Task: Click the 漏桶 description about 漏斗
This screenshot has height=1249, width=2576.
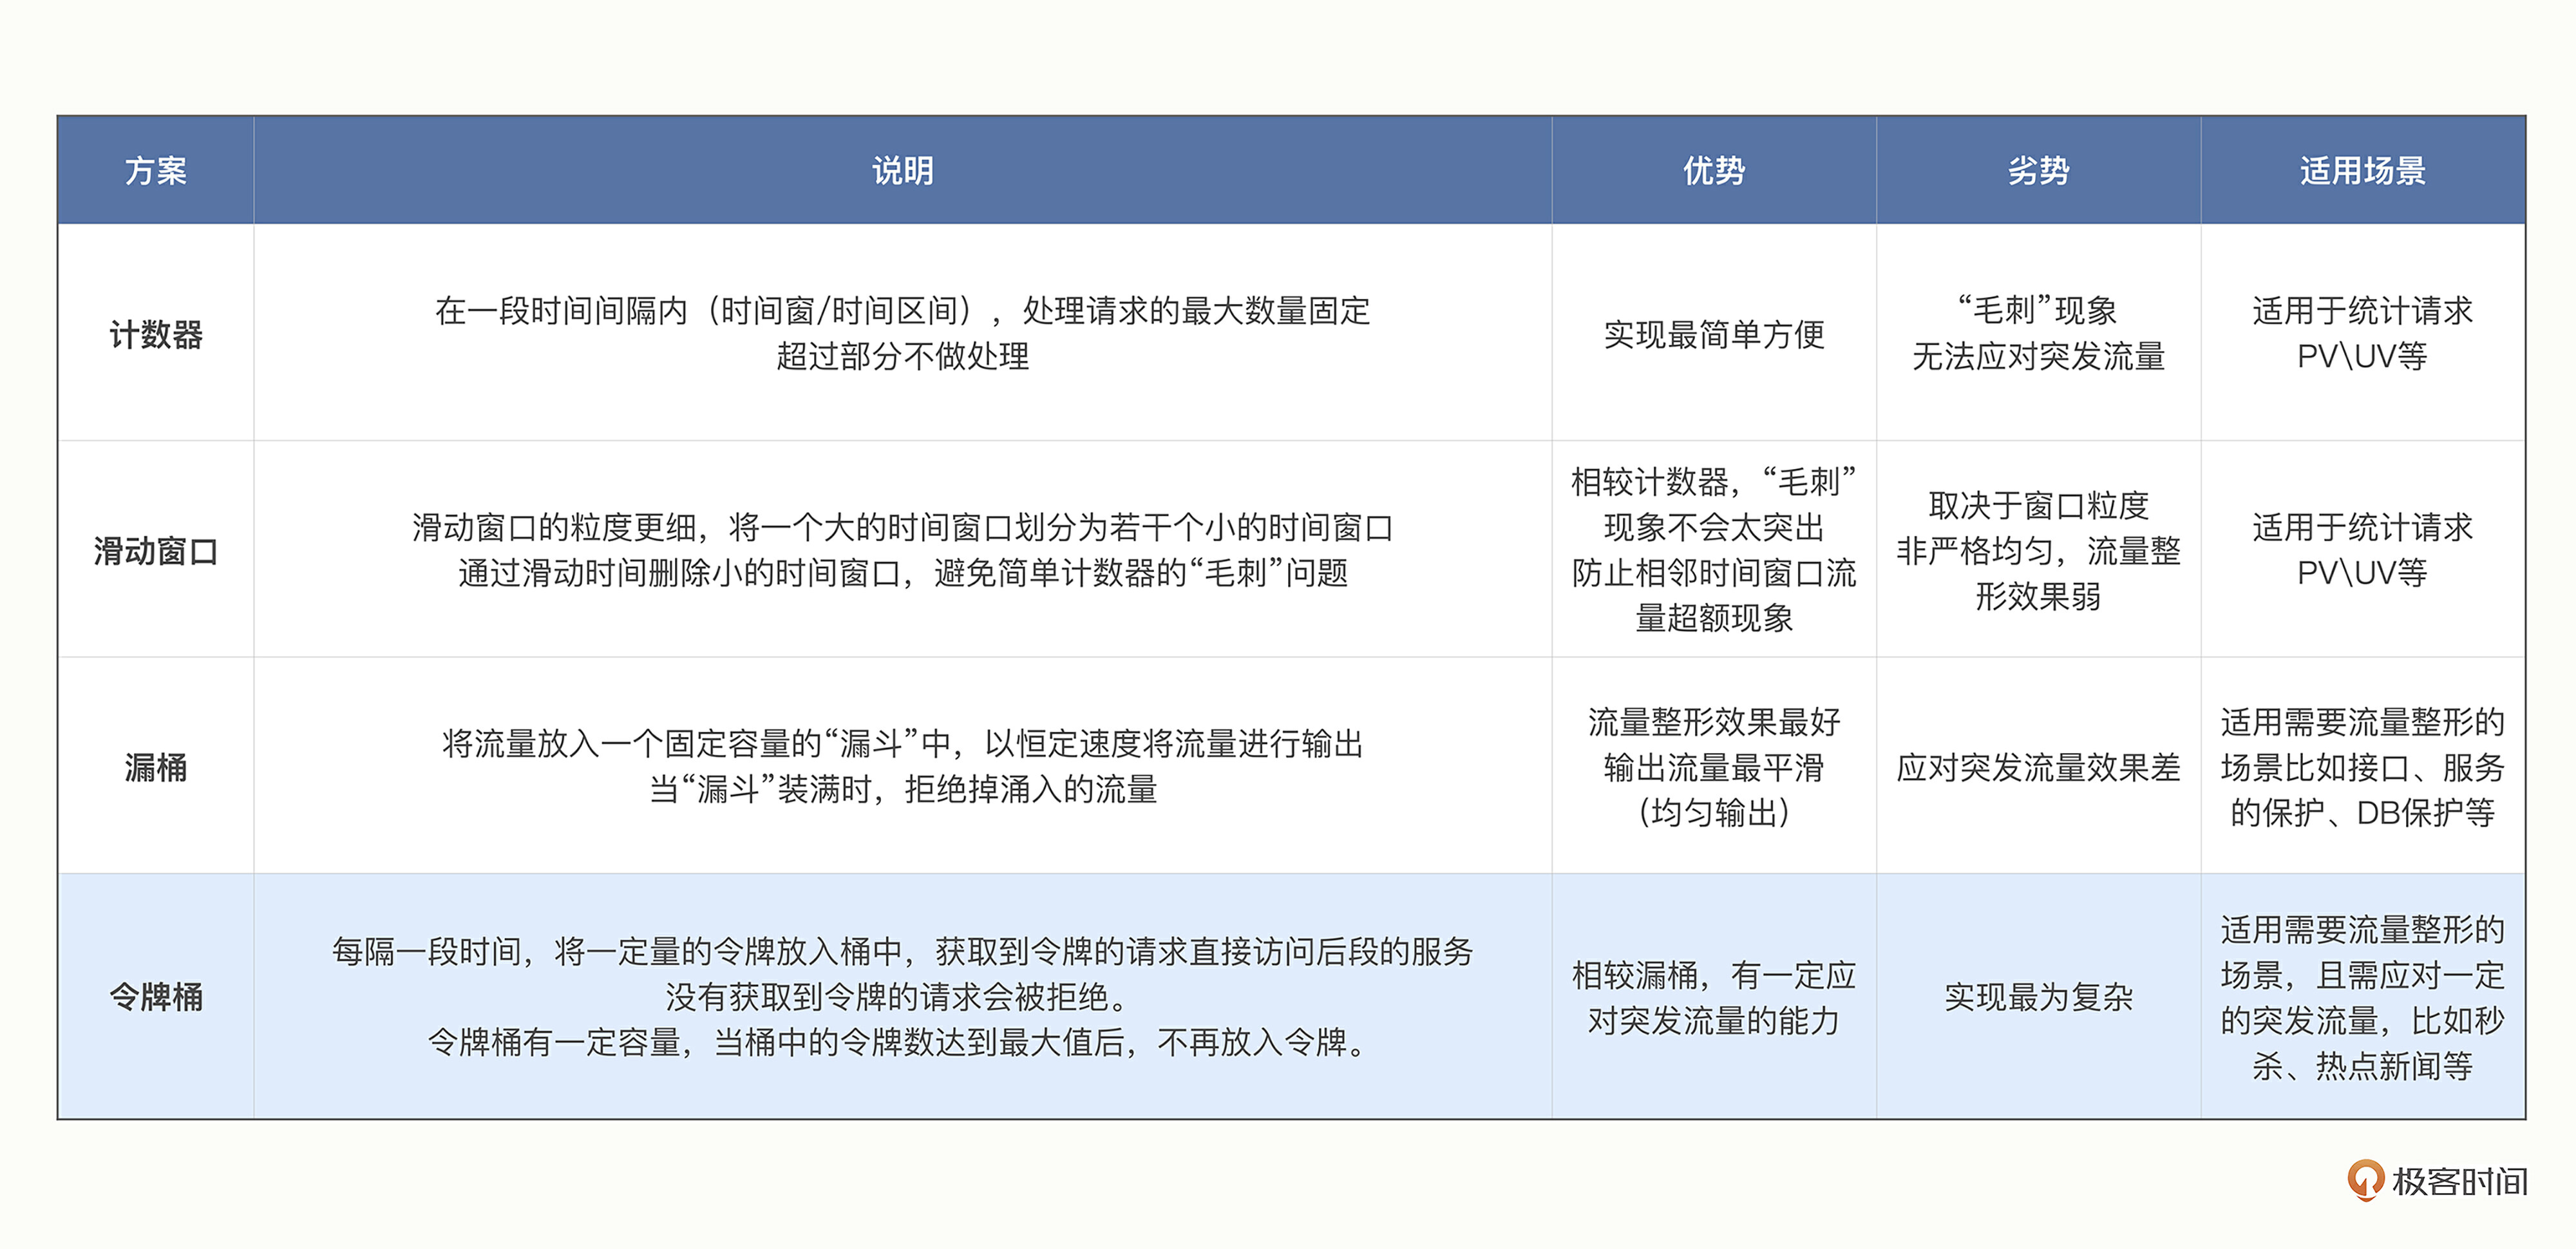Action: 902,766
